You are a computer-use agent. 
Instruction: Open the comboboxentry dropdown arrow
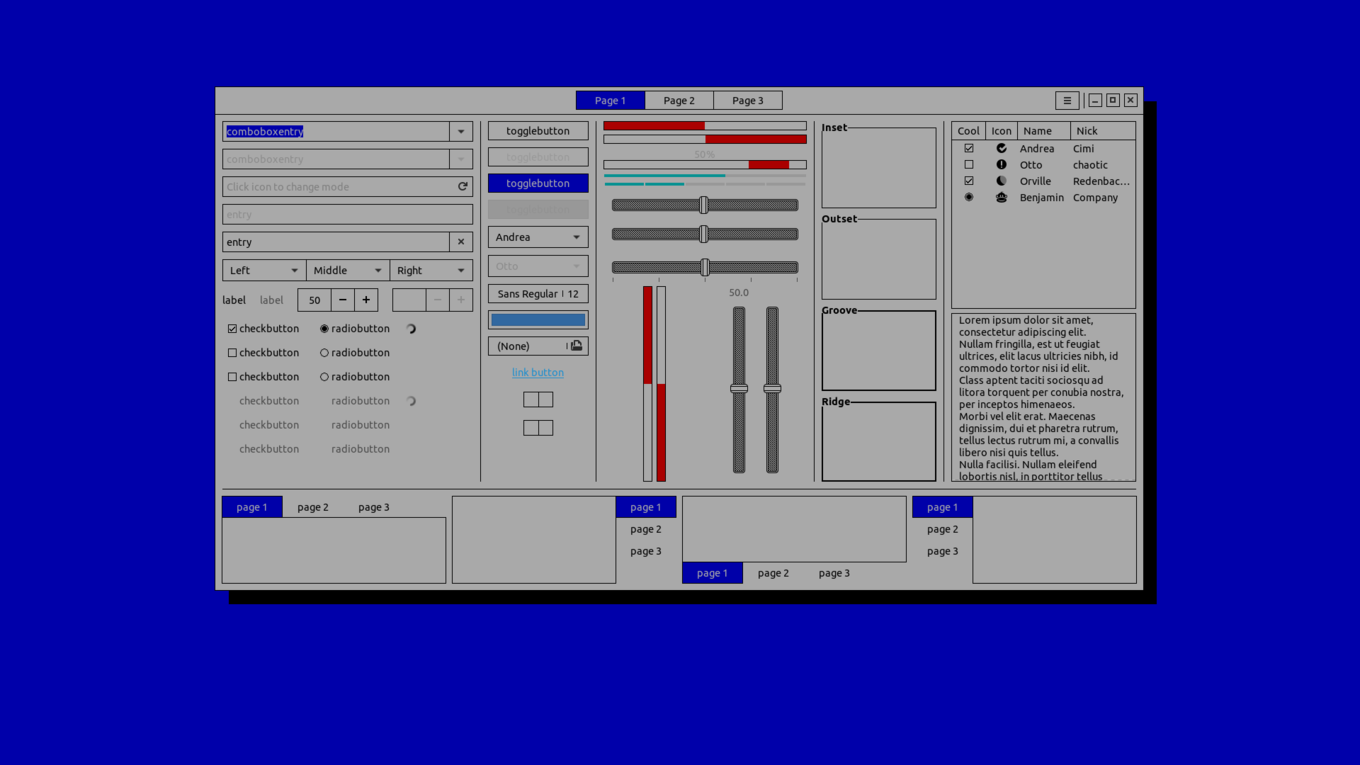point(461,131)
